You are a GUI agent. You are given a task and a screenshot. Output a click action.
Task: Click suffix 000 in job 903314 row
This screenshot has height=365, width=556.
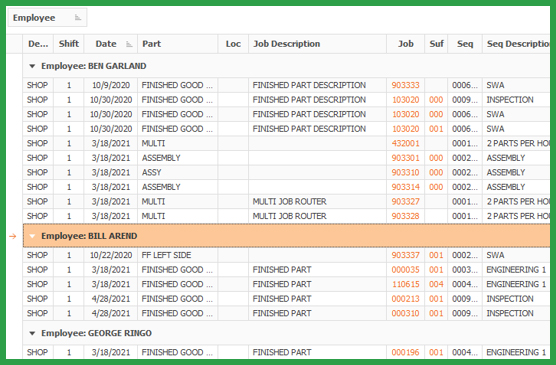[436, 187]
